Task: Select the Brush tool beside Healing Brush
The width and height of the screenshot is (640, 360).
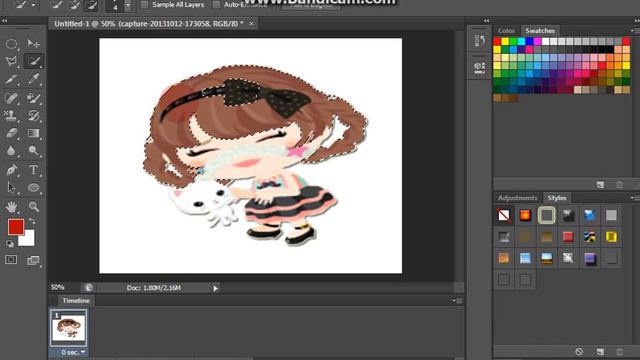Action: click(33, 98)
